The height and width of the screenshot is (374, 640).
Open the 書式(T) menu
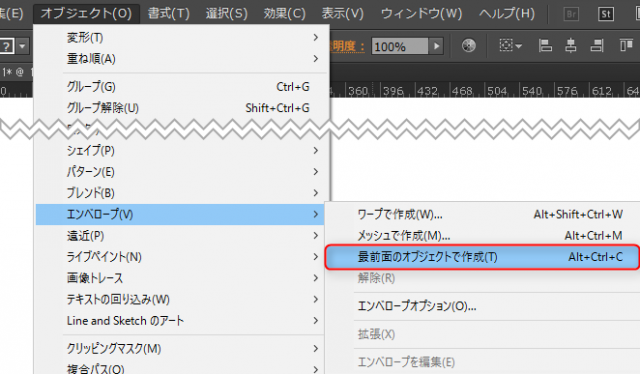169,14
